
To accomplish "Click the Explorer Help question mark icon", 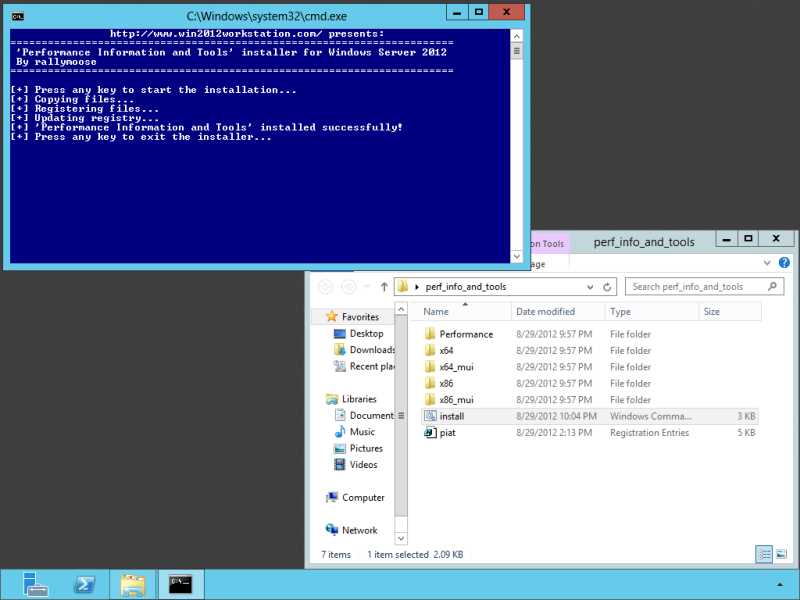I will (784, 263).
